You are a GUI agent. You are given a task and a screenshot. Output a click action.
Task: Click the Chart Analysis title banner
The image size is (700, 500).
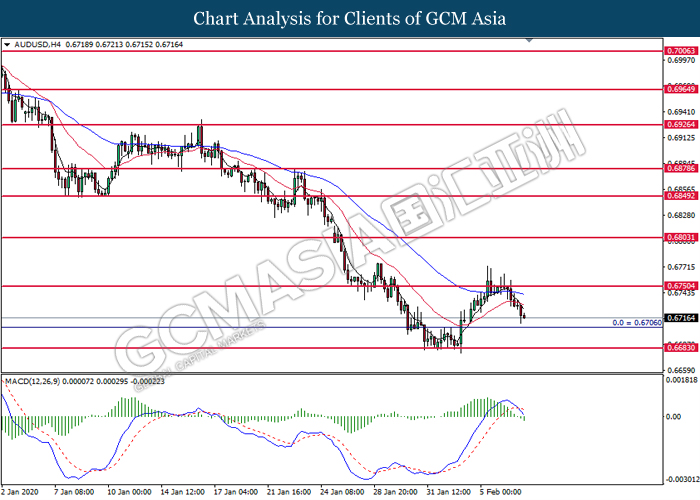pyautogui.click(x=349, y=18)
